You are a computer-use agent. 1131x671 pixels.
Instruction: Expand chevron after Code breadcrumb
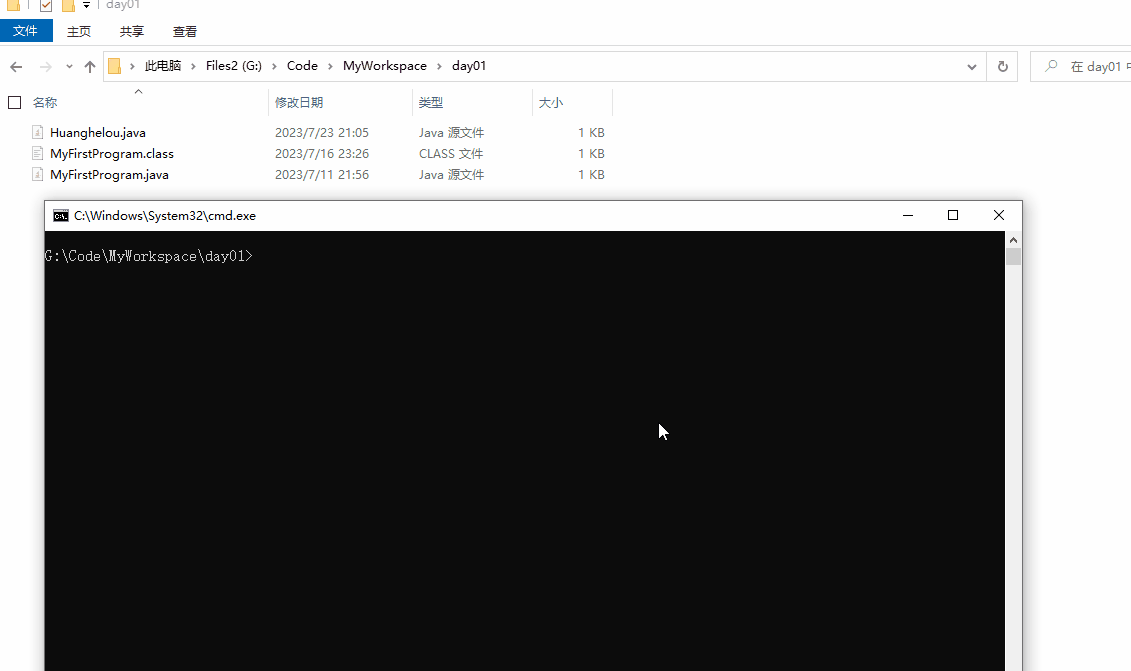330,66
